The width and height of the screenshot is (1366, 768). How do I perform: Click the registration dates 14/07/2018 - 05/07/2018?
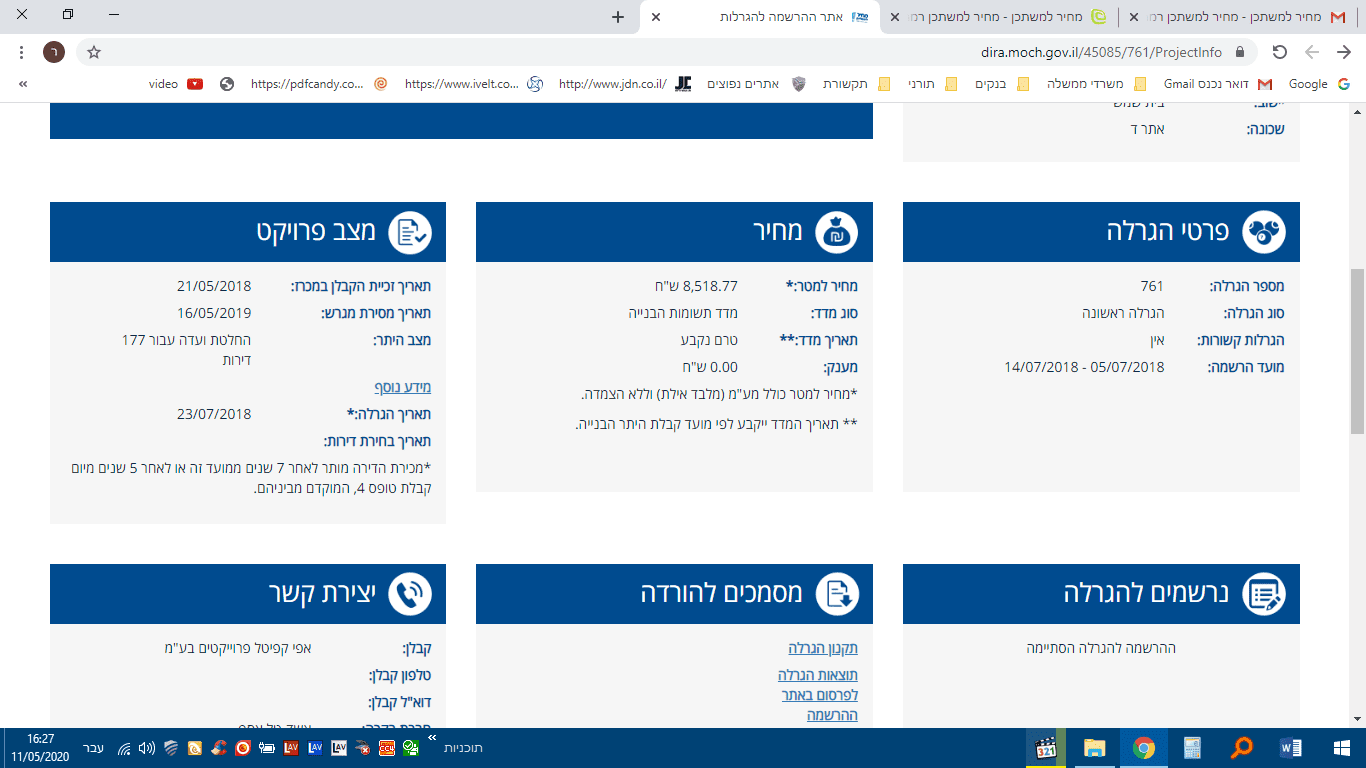1084,367
